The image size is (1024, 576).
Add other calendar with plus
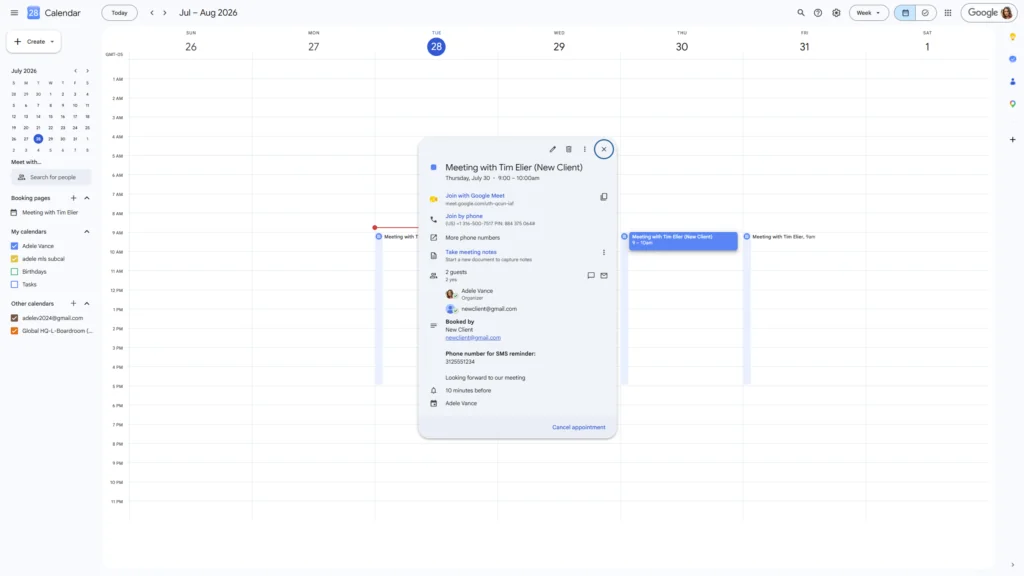click(73, 304)
